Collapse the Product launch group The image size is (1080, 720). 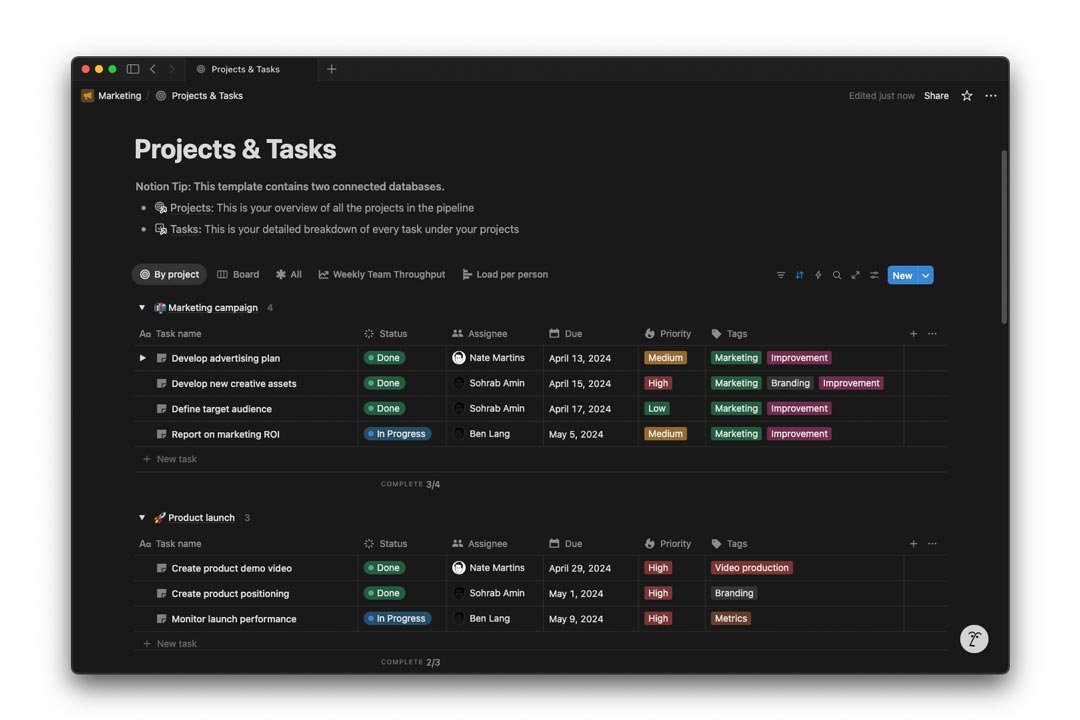pyautogui.click(x=141, y=517)
